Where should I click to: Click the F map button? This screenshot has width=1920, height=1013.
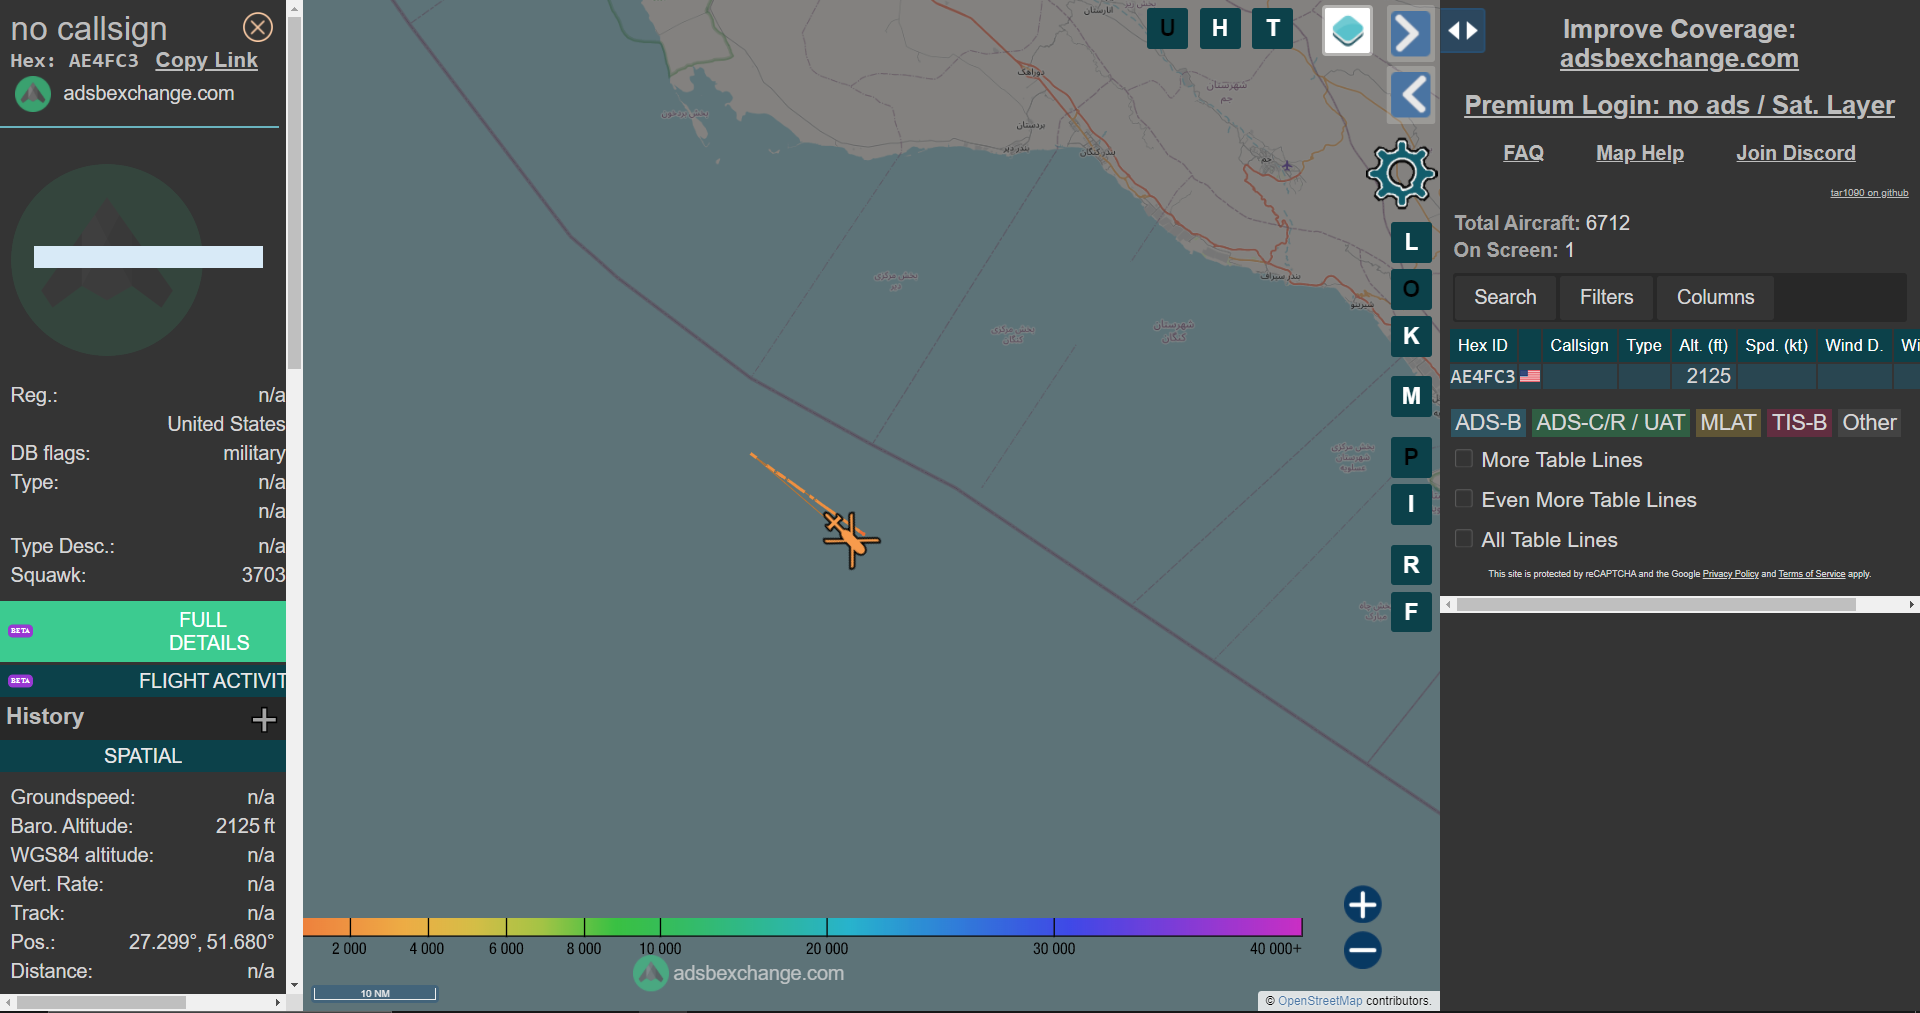click(1411, 612)
